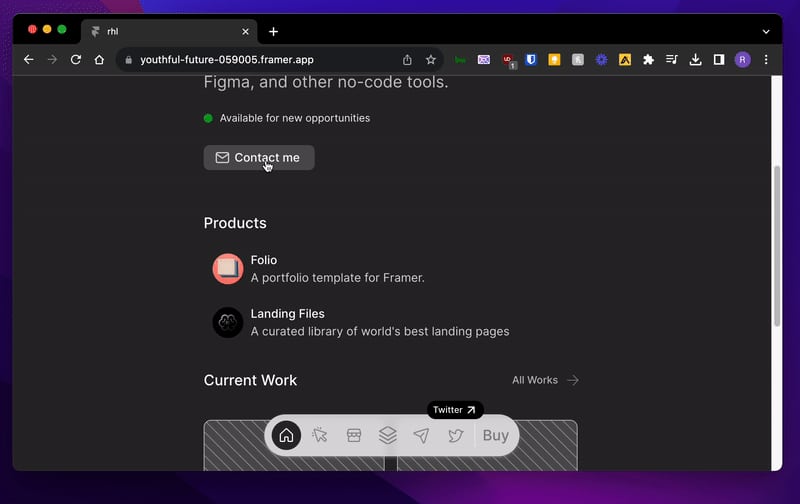800x504 pixels.
Task: Open the cursor-click icon in floating dock
Action: [320, 435]
